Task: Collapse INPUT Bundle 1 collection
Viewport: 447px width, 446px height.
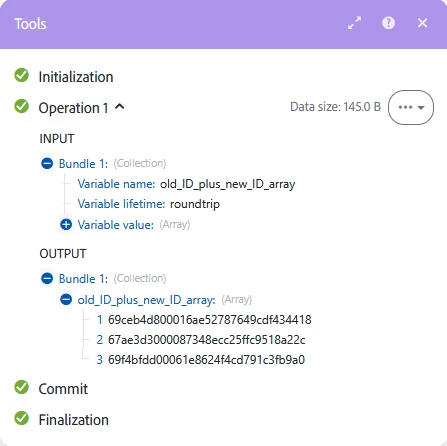Action: pyautogui.click(x=47, y=163)
